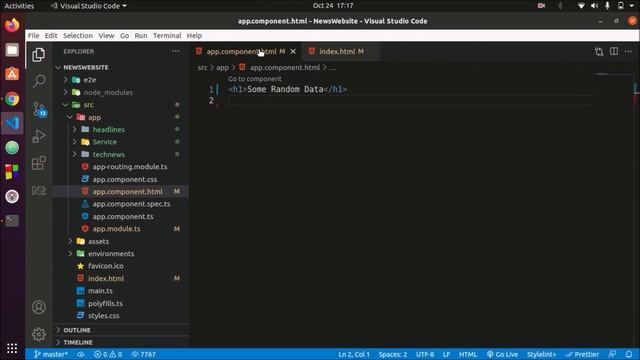Show Applications grid in Ubuntu dock
Screen dimensions: 640x360
point(12,348)
